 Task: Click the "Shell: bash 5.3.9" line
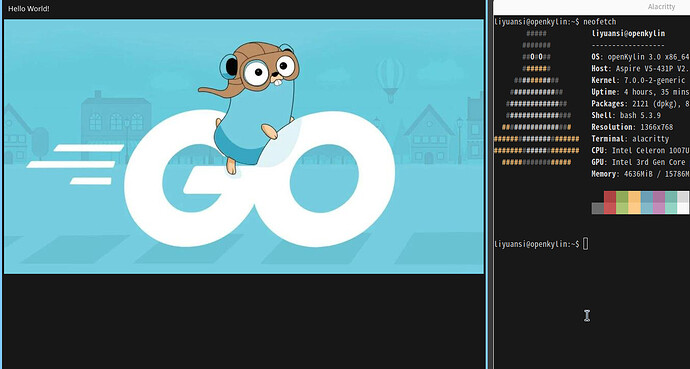pyautogui.click(x=626, y=115)
